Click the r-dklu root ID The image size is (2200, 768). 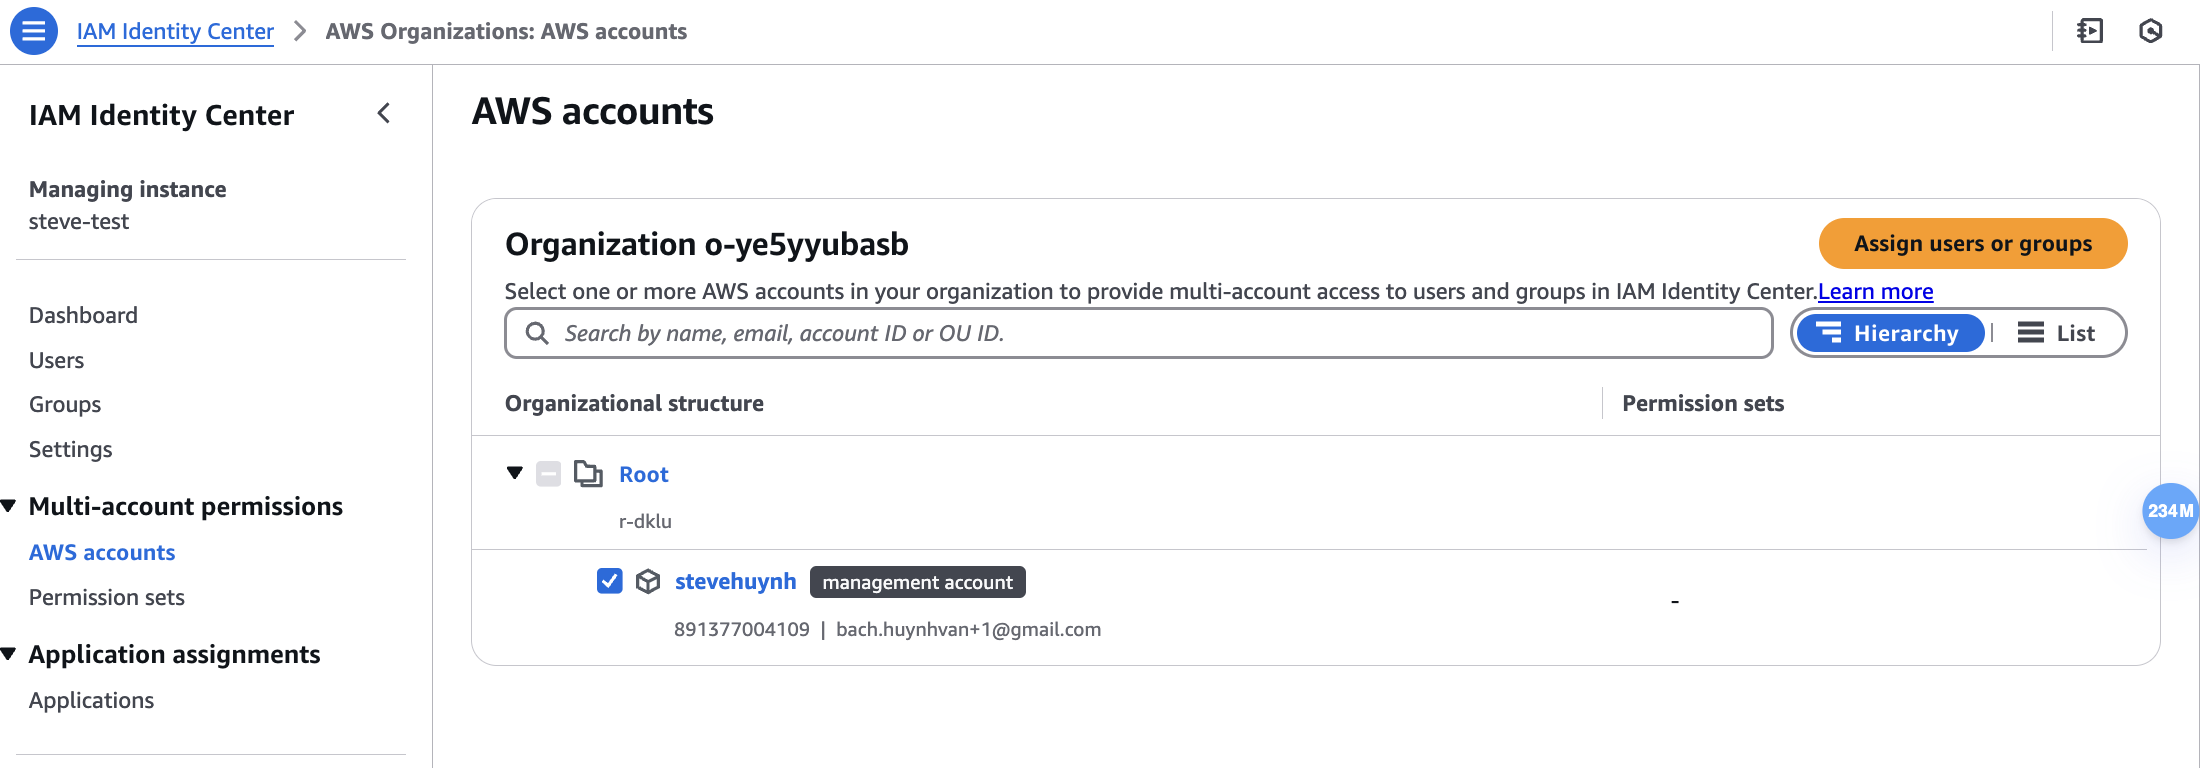pyautogui.click(x=645, y=521)
